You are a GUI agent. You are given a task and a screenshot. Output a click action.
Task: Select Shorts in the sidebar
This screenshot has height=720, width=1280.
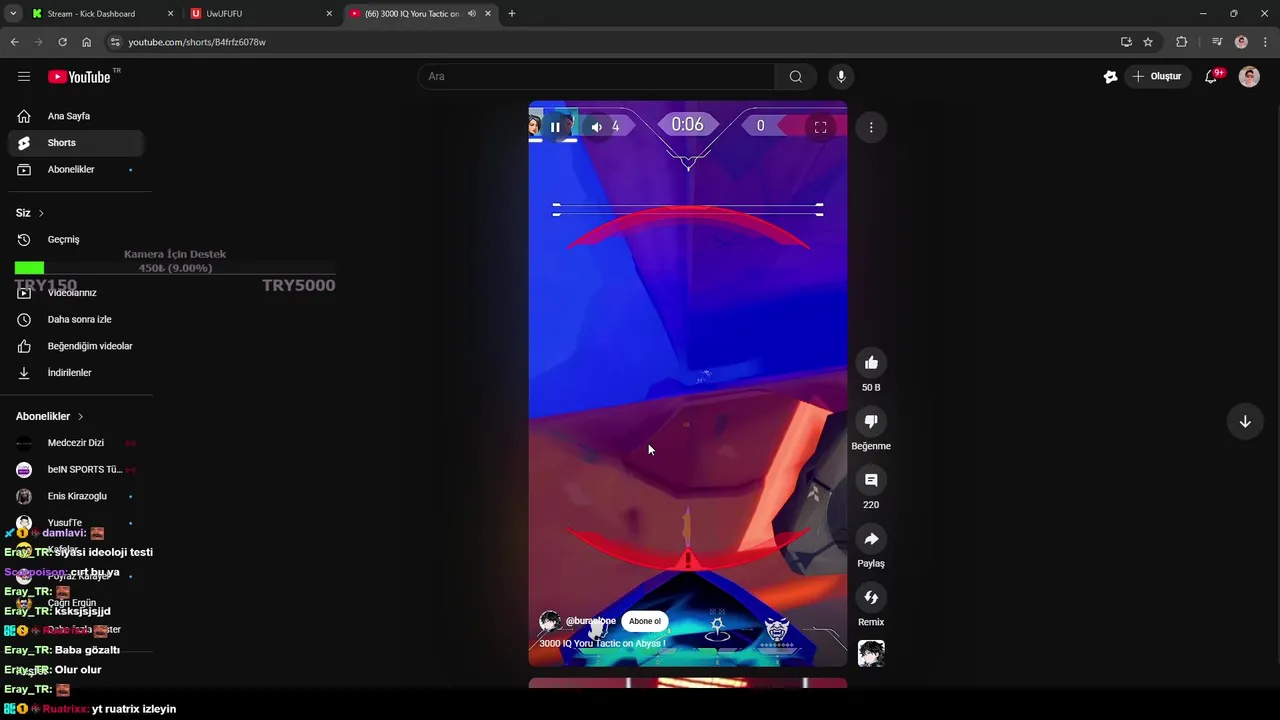(x=76, y=143)
